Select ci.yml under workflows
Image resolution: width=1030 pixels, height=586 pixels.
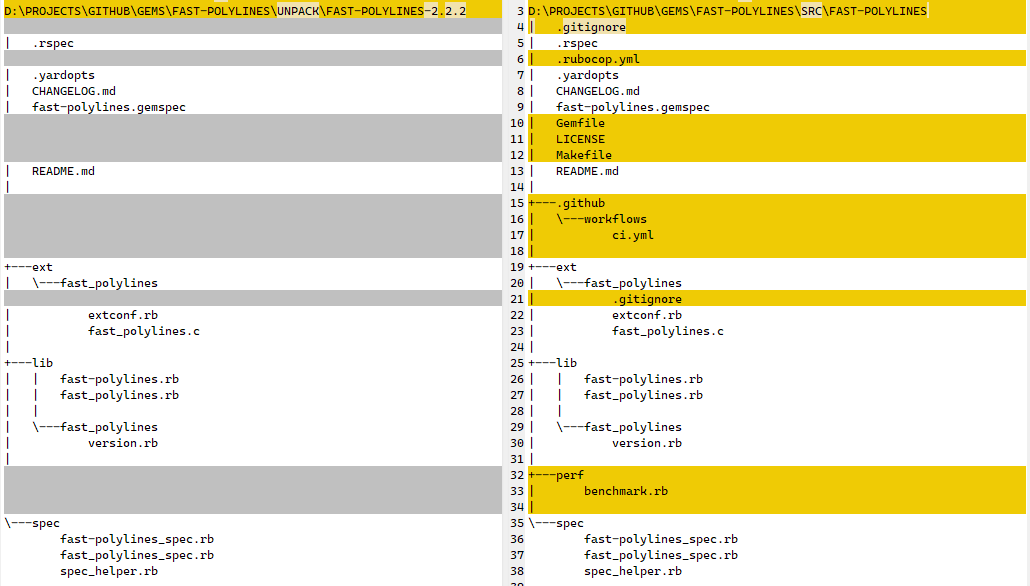pyautogui.click(x=632, y=235)
